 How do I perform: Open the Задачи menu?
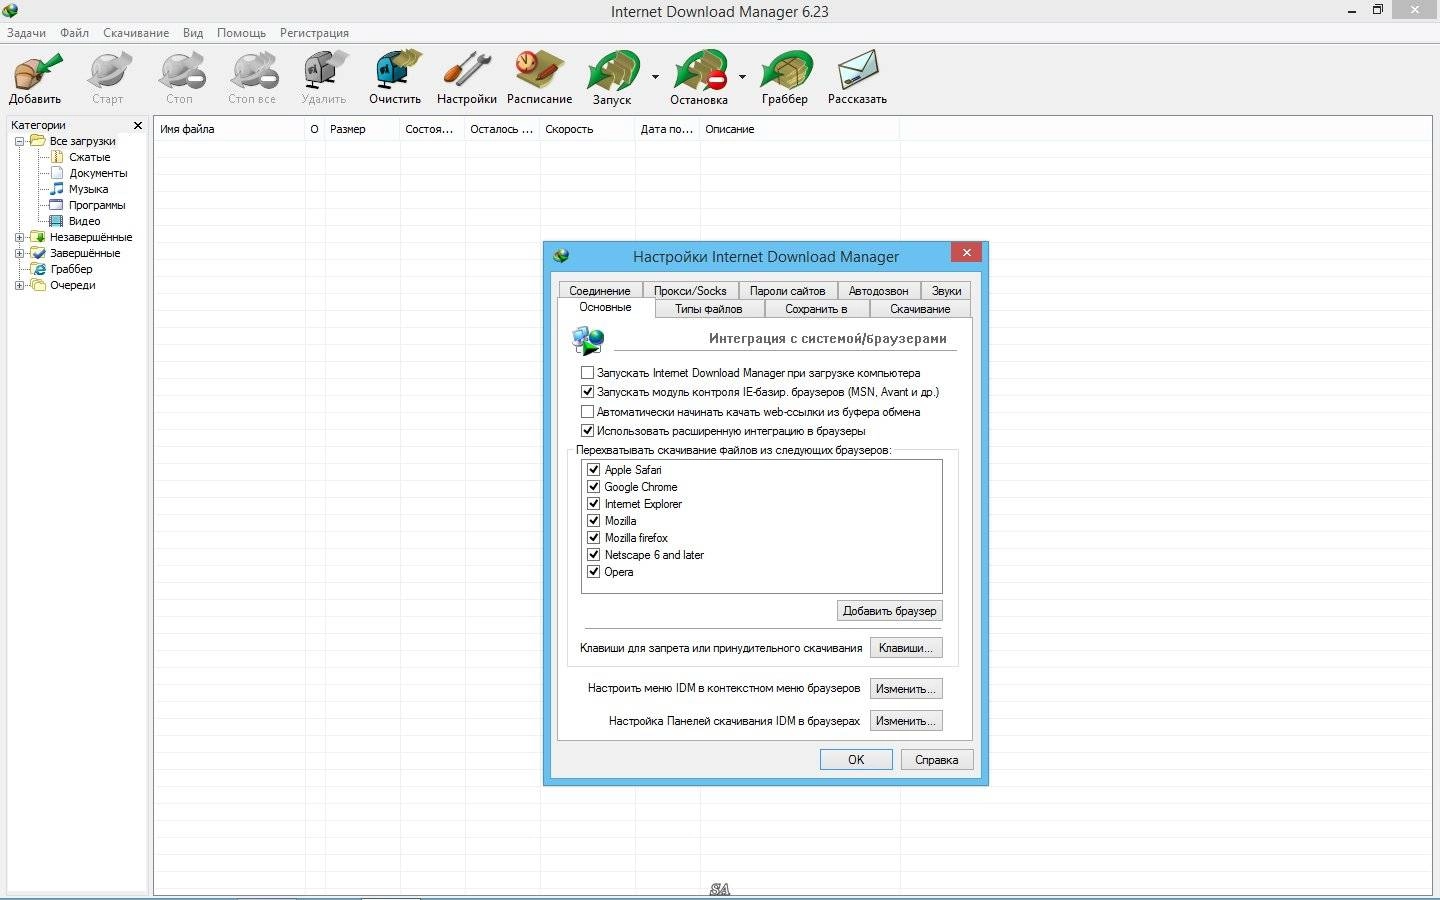coord(26,33)
